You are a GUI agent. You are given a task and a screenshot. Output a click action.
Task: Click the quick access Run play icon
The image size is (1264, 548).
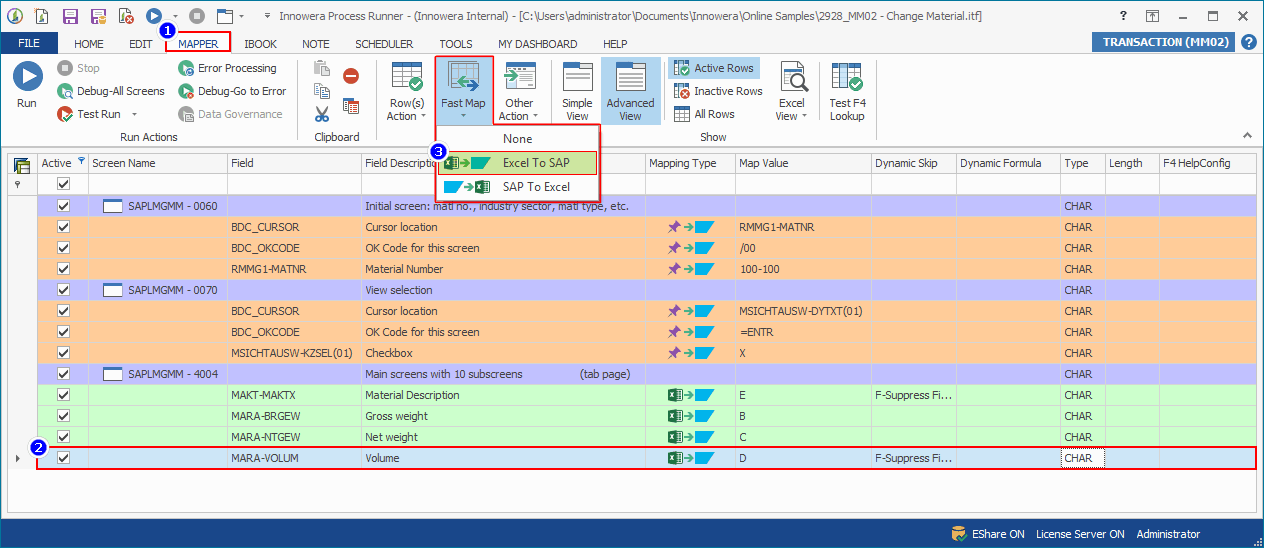click(x=154, y=15)
